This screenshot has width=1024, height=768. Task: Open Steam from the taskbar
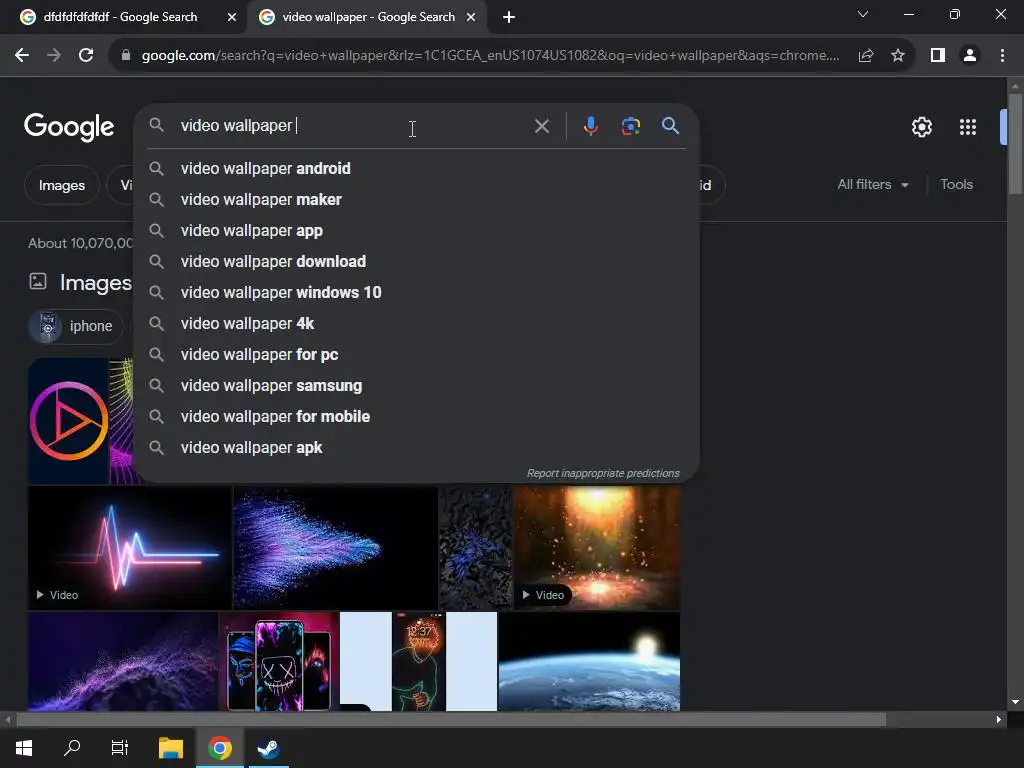pyautogui.click(x=268, y=748)
